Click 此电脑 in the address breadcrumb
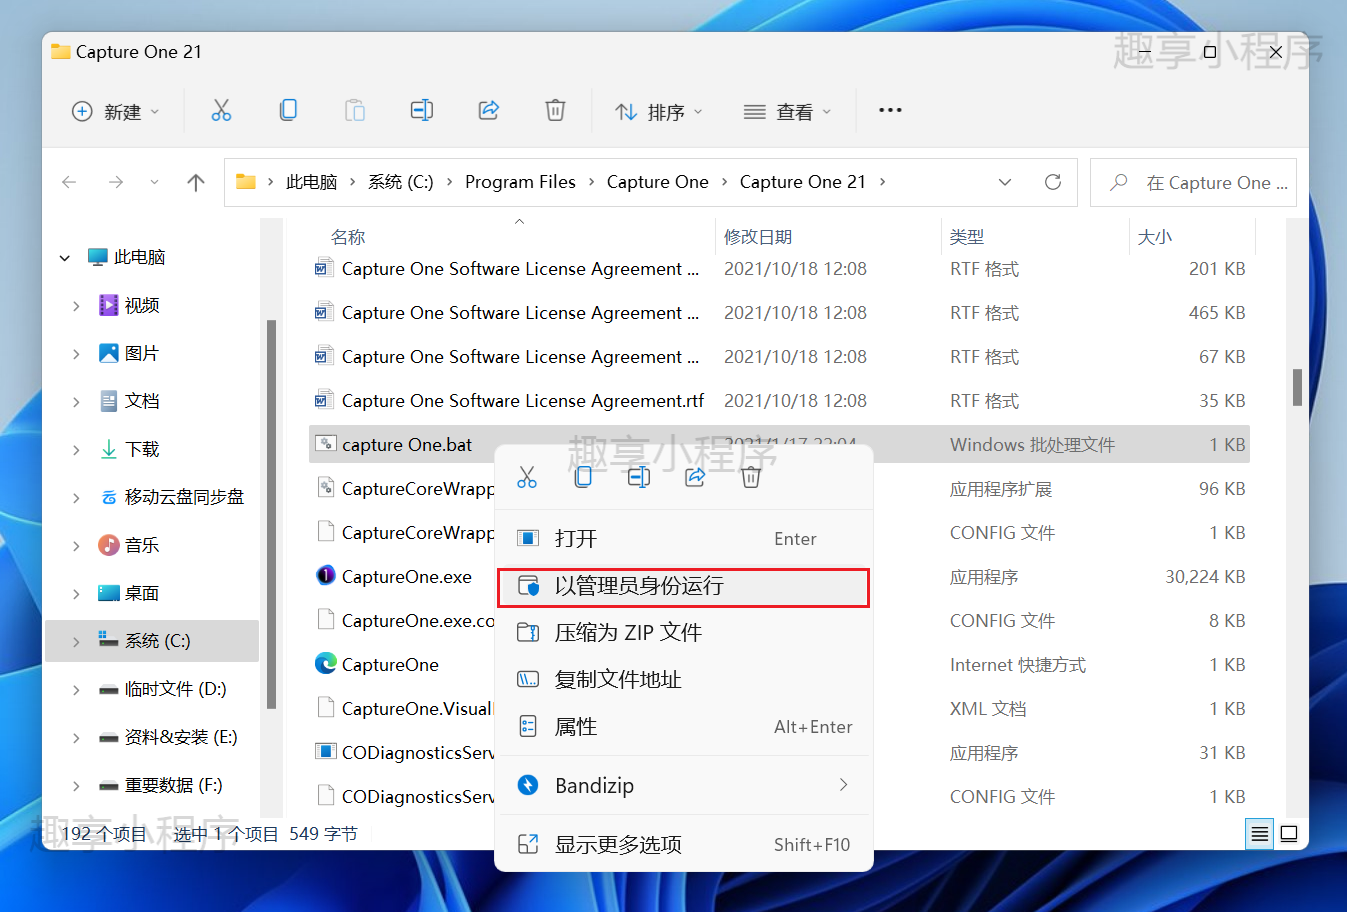This screenshot has height=912, width=1347. 311,182
